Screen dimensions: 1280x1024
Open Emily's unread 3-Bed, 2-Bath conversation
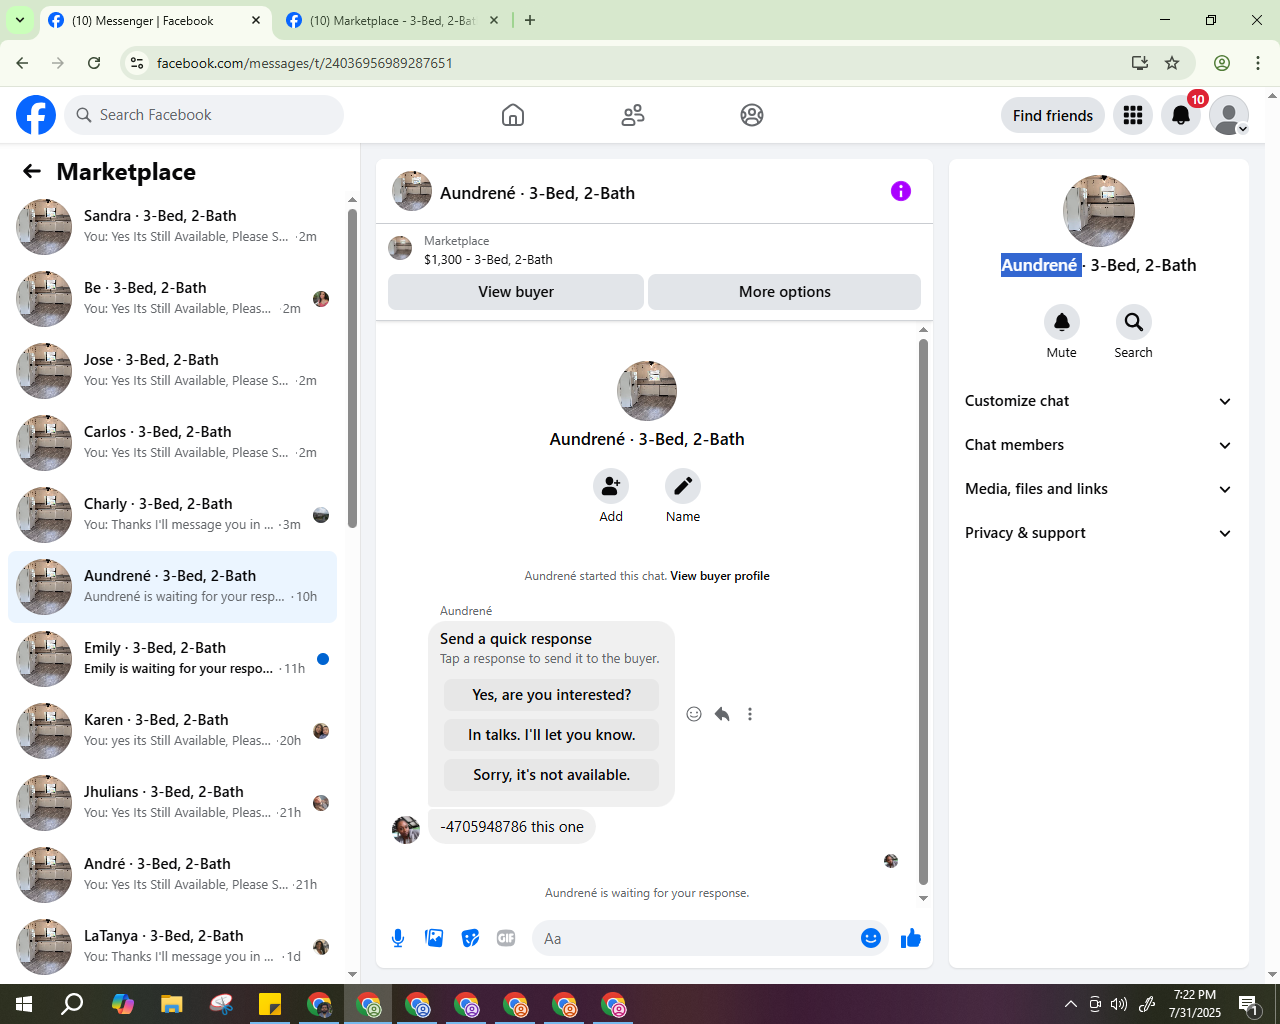point(172,659)
